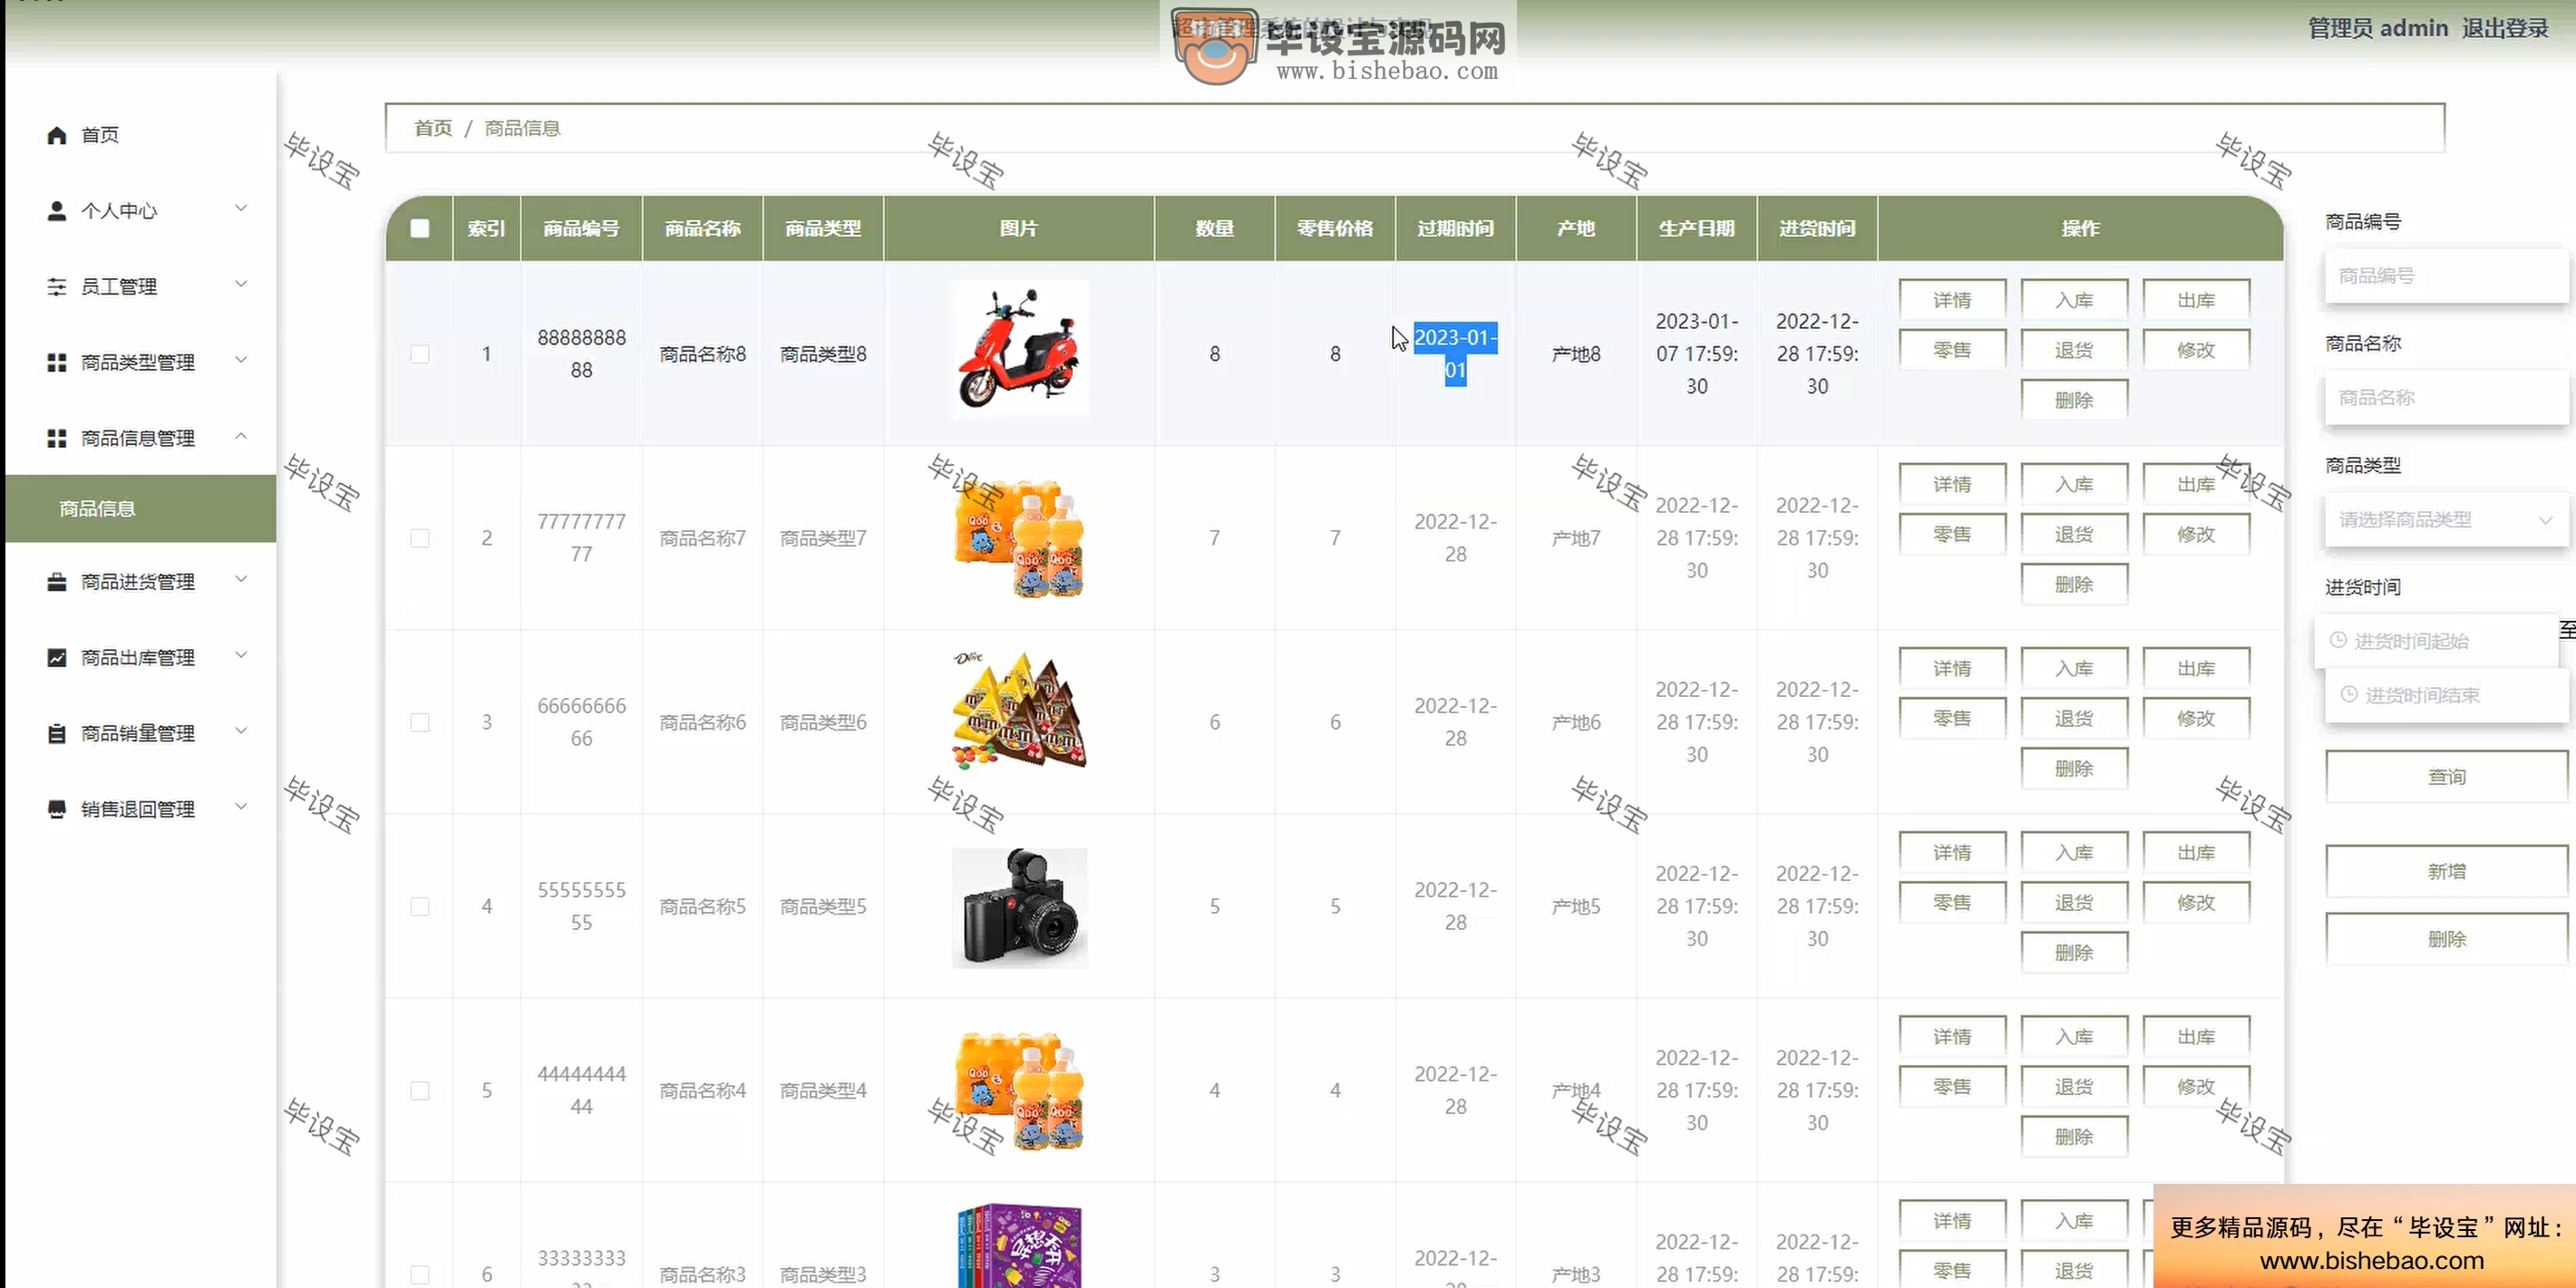Open the 请选择商品类型 dropdown
The width and height of the screenshot is (2576, 1288).
point(2446,520)
